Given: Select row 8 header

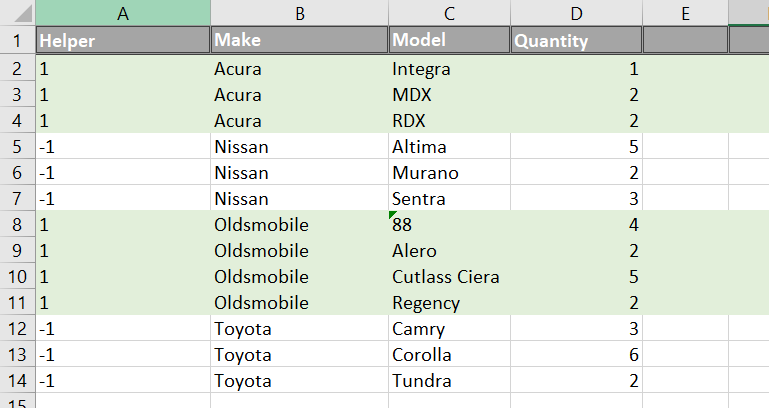Looking at the screenshot, I should click(x=17, y=225).
